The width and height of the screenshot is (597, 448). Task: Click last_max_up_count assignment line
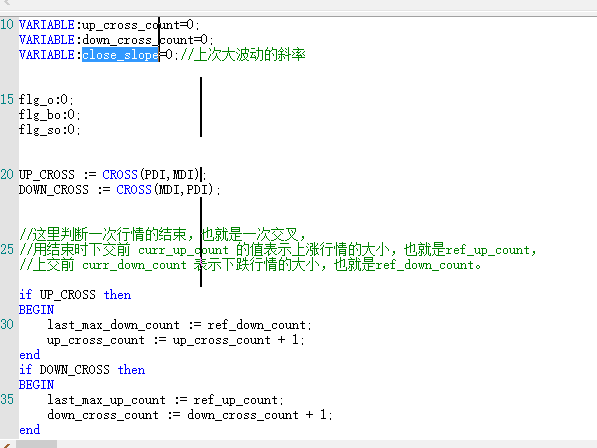point(165,400)
